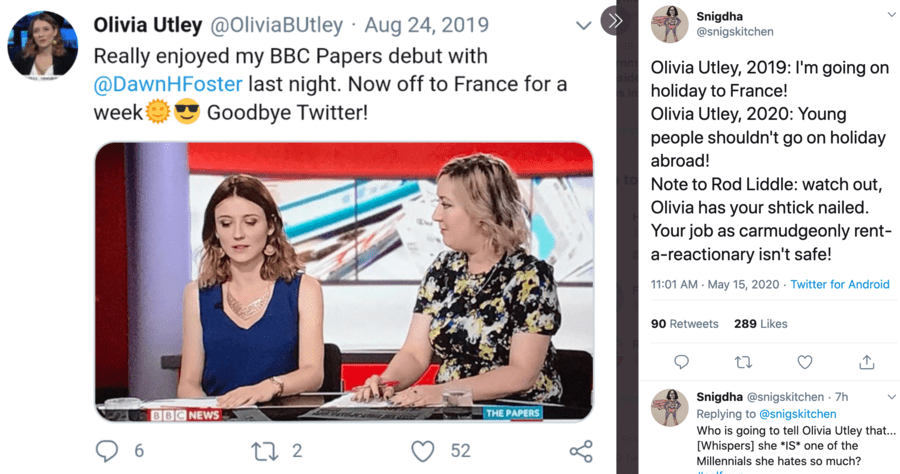Screen dimensions: 900x474
Task: Open Snigdha's profile picture
Action: 669,24
